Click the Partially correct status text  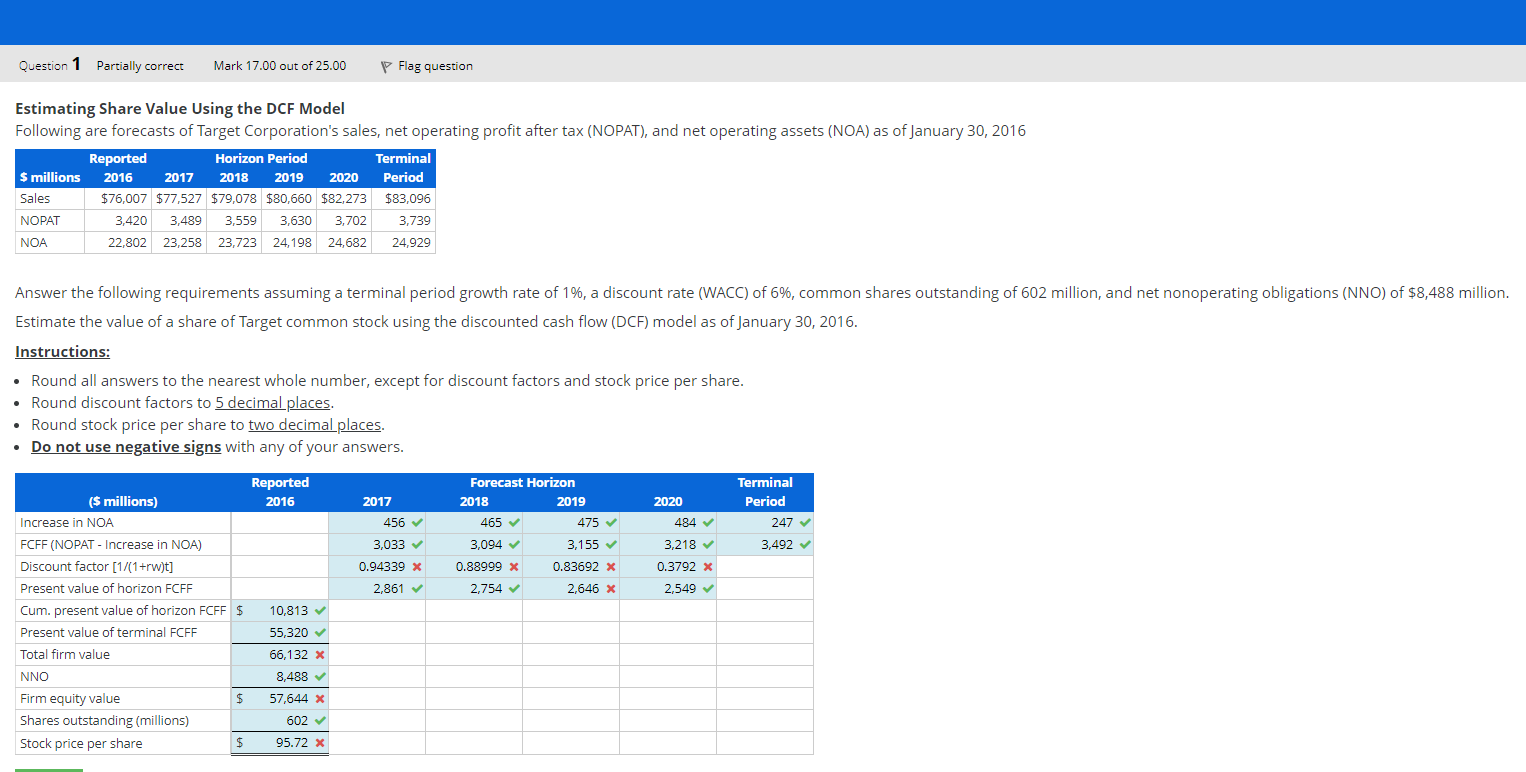click(x=140, y=66)
